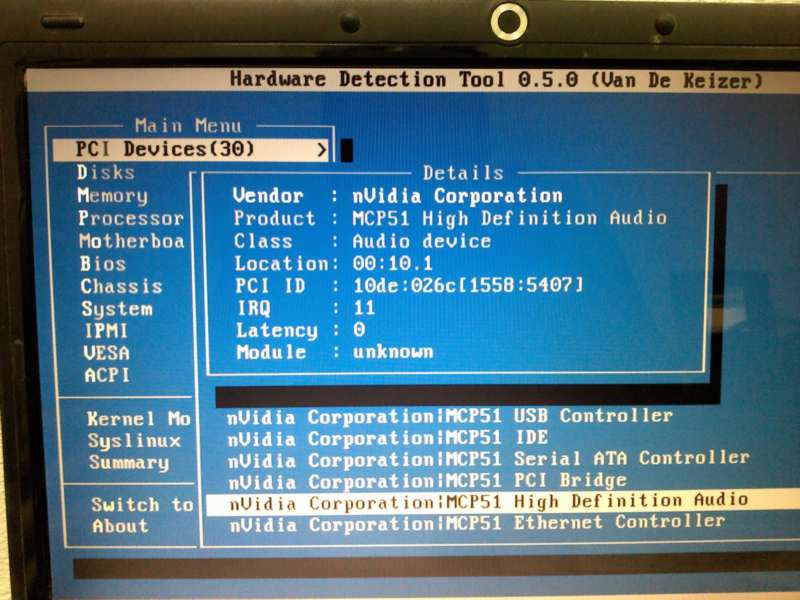
Task: Open the Bios information entry
Action: tap(103, 265)
